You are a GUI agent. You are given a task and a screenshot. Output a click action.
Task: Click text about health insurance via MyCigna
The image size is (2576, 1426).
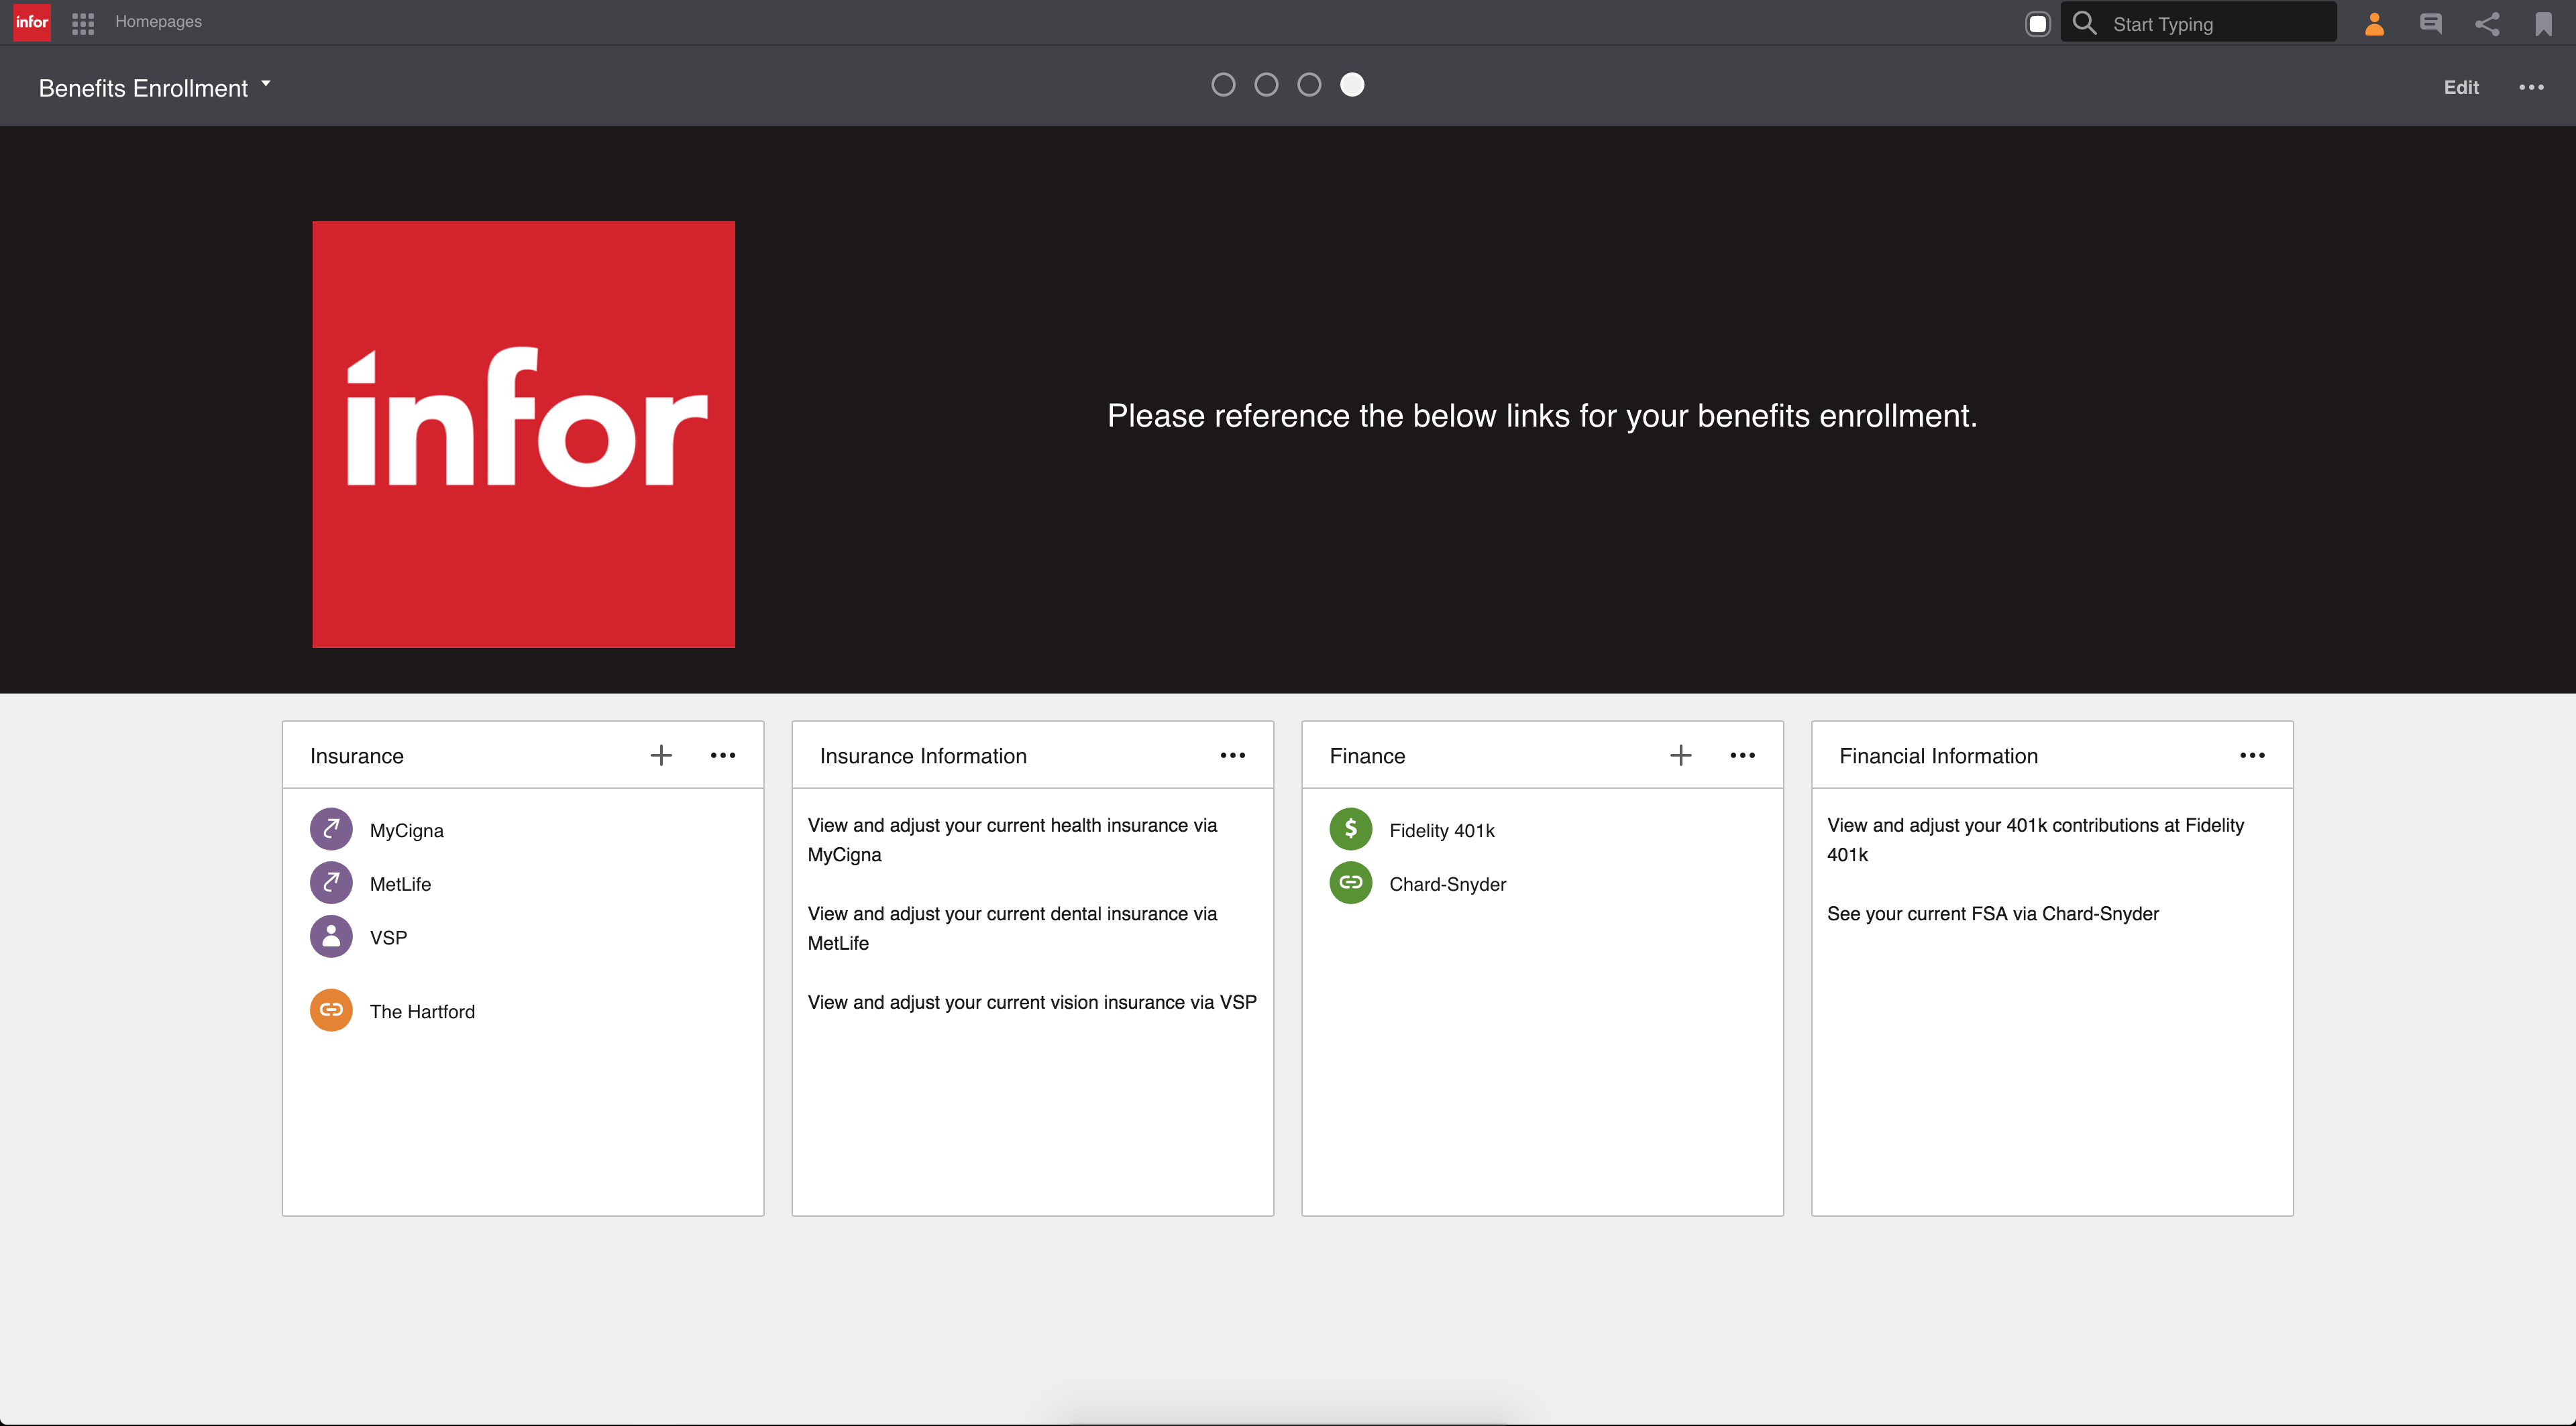(1012, 840)
